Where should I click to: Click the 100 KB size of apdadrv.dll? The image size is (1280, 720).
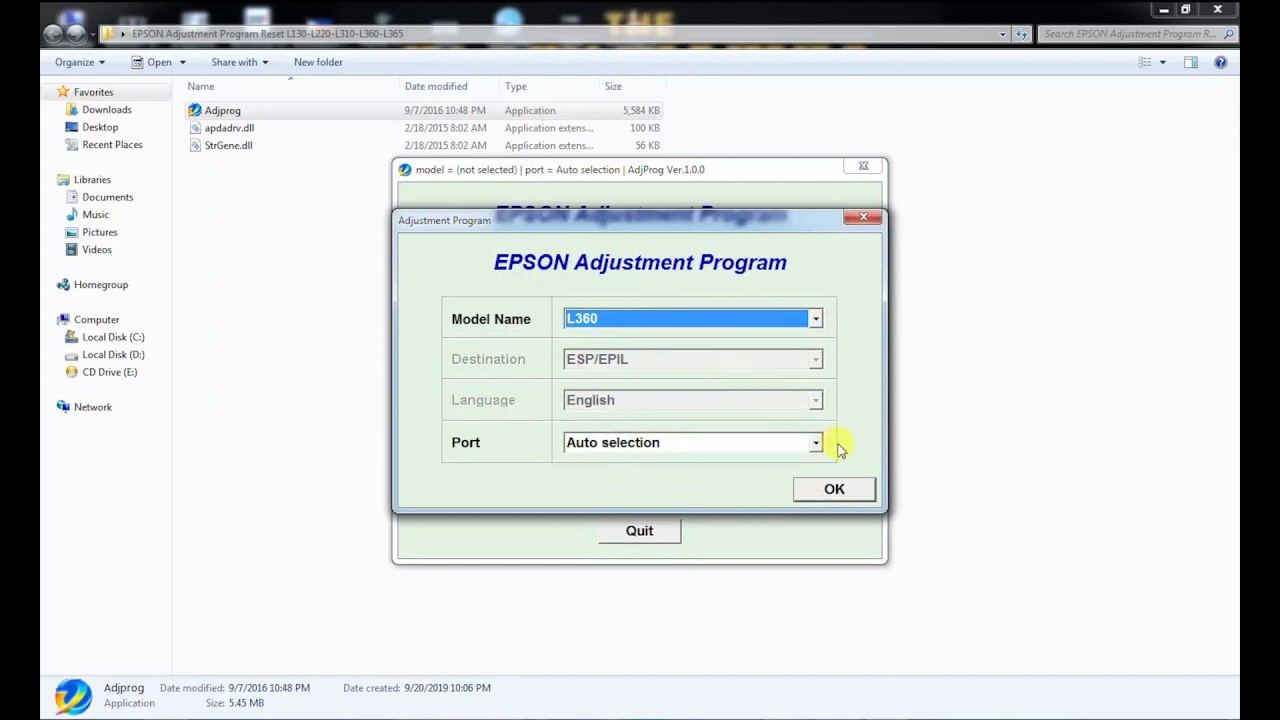pos(645,128)
